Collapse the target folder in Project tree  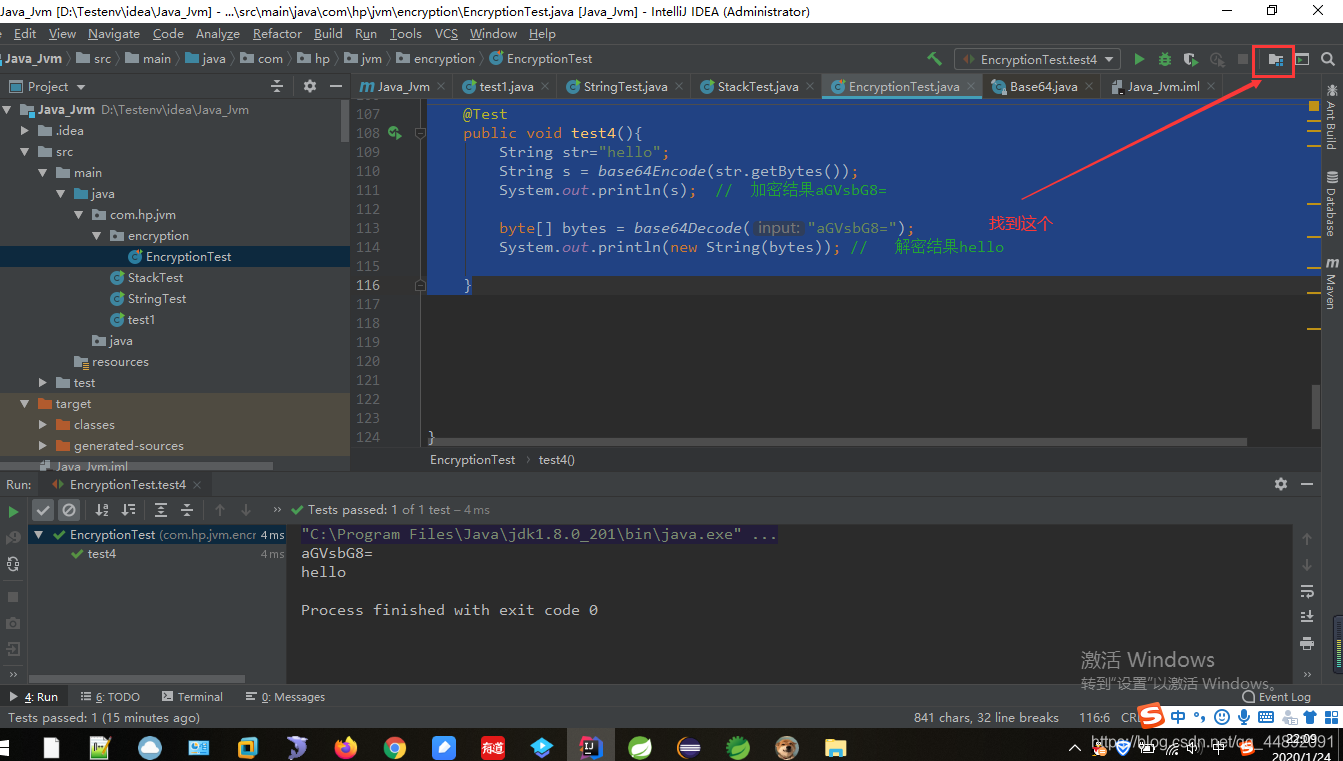click(x=24, y=403)
